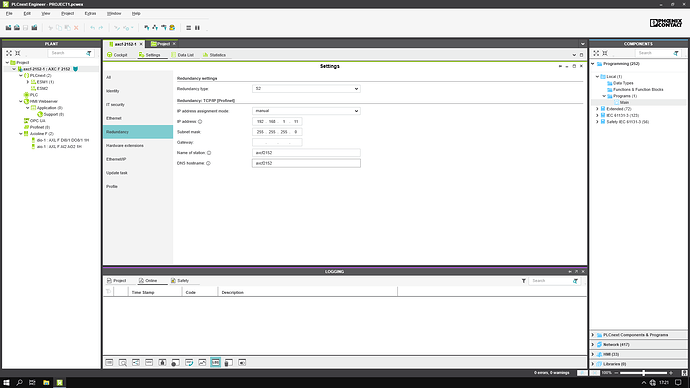Click in the DNS hostname field
This screenshot has height=388, width=690.
point(306,163)
